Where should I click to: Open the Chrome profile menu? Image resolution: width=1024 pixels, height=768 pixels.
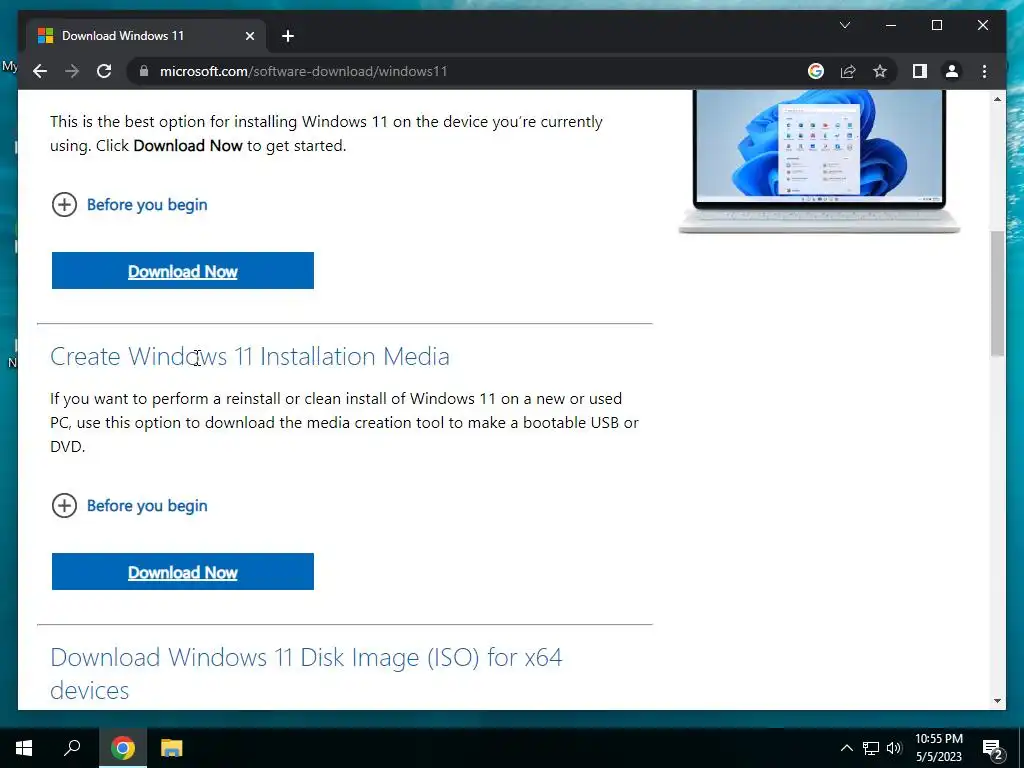(x=952, y=71)
